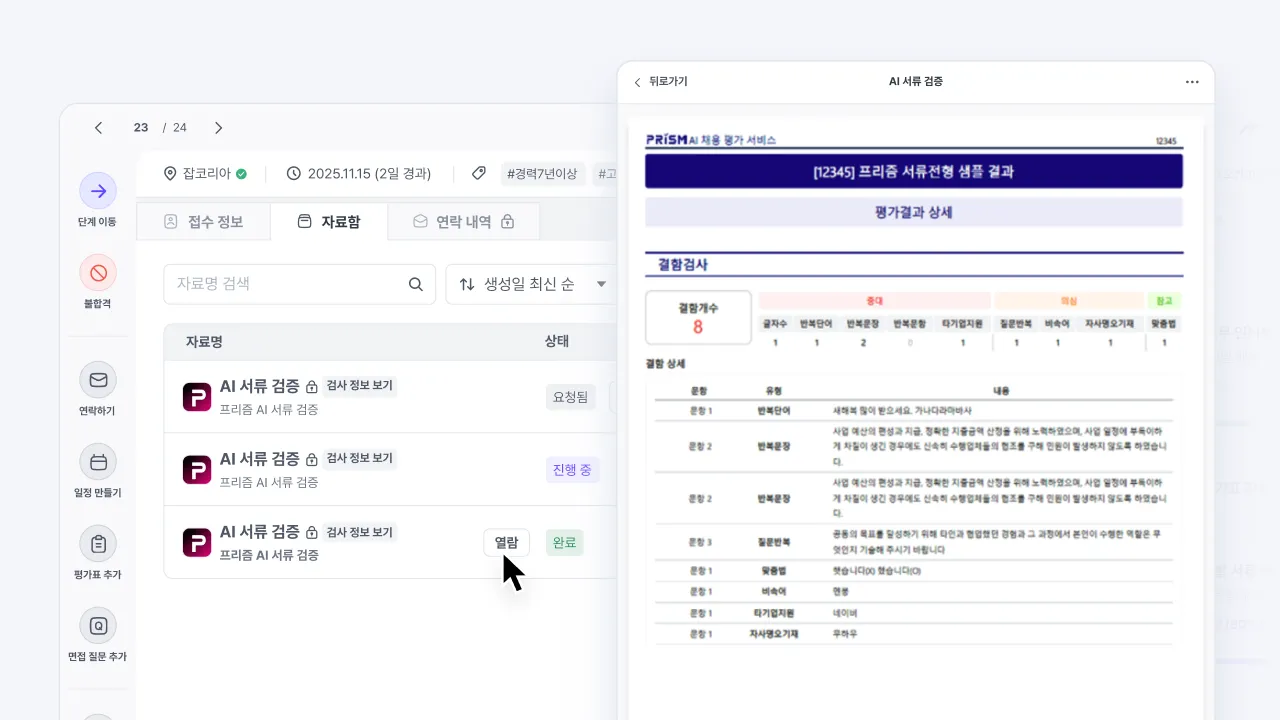The height and width of the screenshot is (720, 1280).
Task: Click the location pin icon by 잡코리아
Action: pos(170,173)
